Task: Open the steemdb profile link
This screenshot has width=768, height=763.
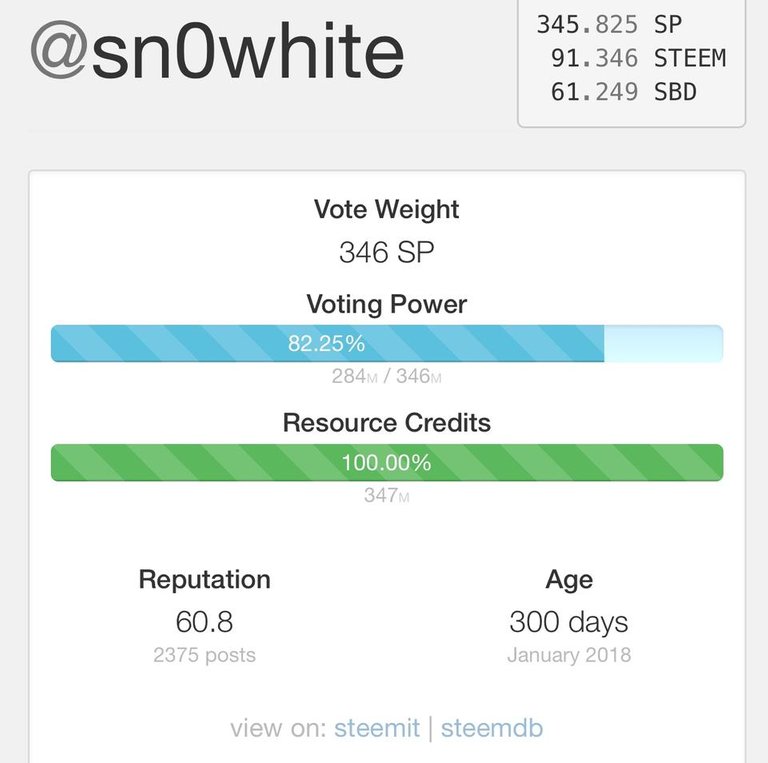Action: coord(492,728)
